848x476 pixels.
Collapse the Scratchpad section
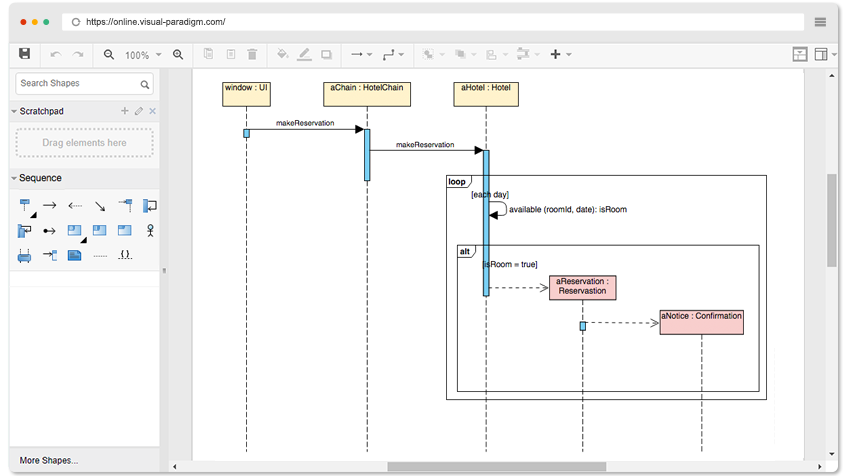tap(14, 111)
